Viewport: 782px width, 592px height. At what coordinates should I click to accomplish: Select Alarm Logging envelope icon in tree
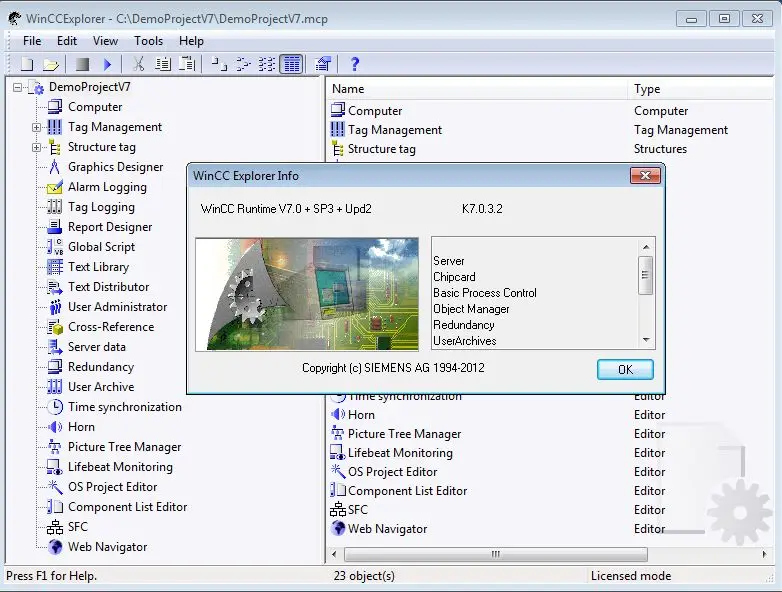tap(54, 188)
